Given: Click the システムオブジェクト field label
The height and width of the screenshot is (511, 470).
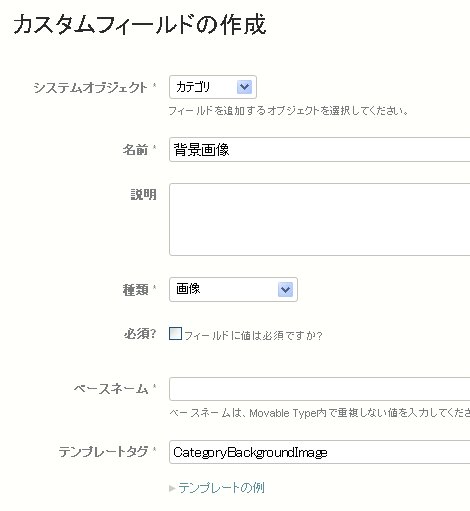Looking at the screenshot, I should pos(90,88).
